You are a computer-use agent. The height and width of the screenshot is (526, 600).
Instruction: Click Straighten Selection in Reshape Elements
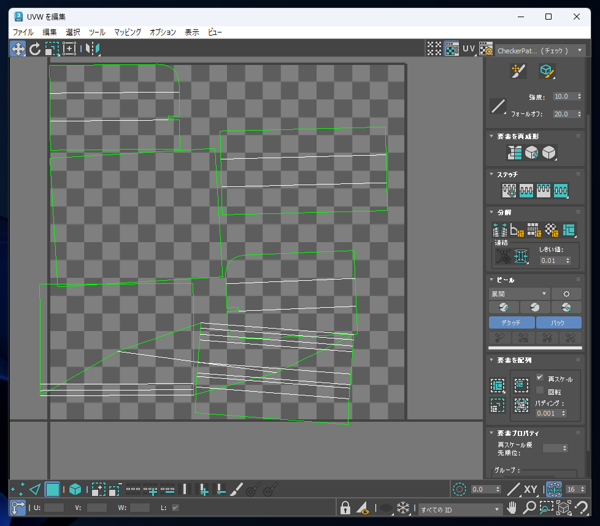[x=515, y=153]
